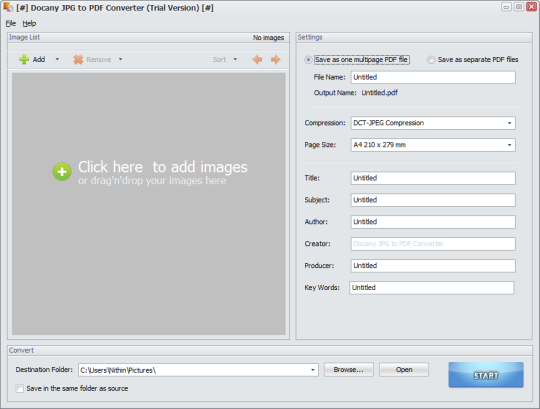Click the Browse... button
540x409 pixels.
click(x=349, y=369)
